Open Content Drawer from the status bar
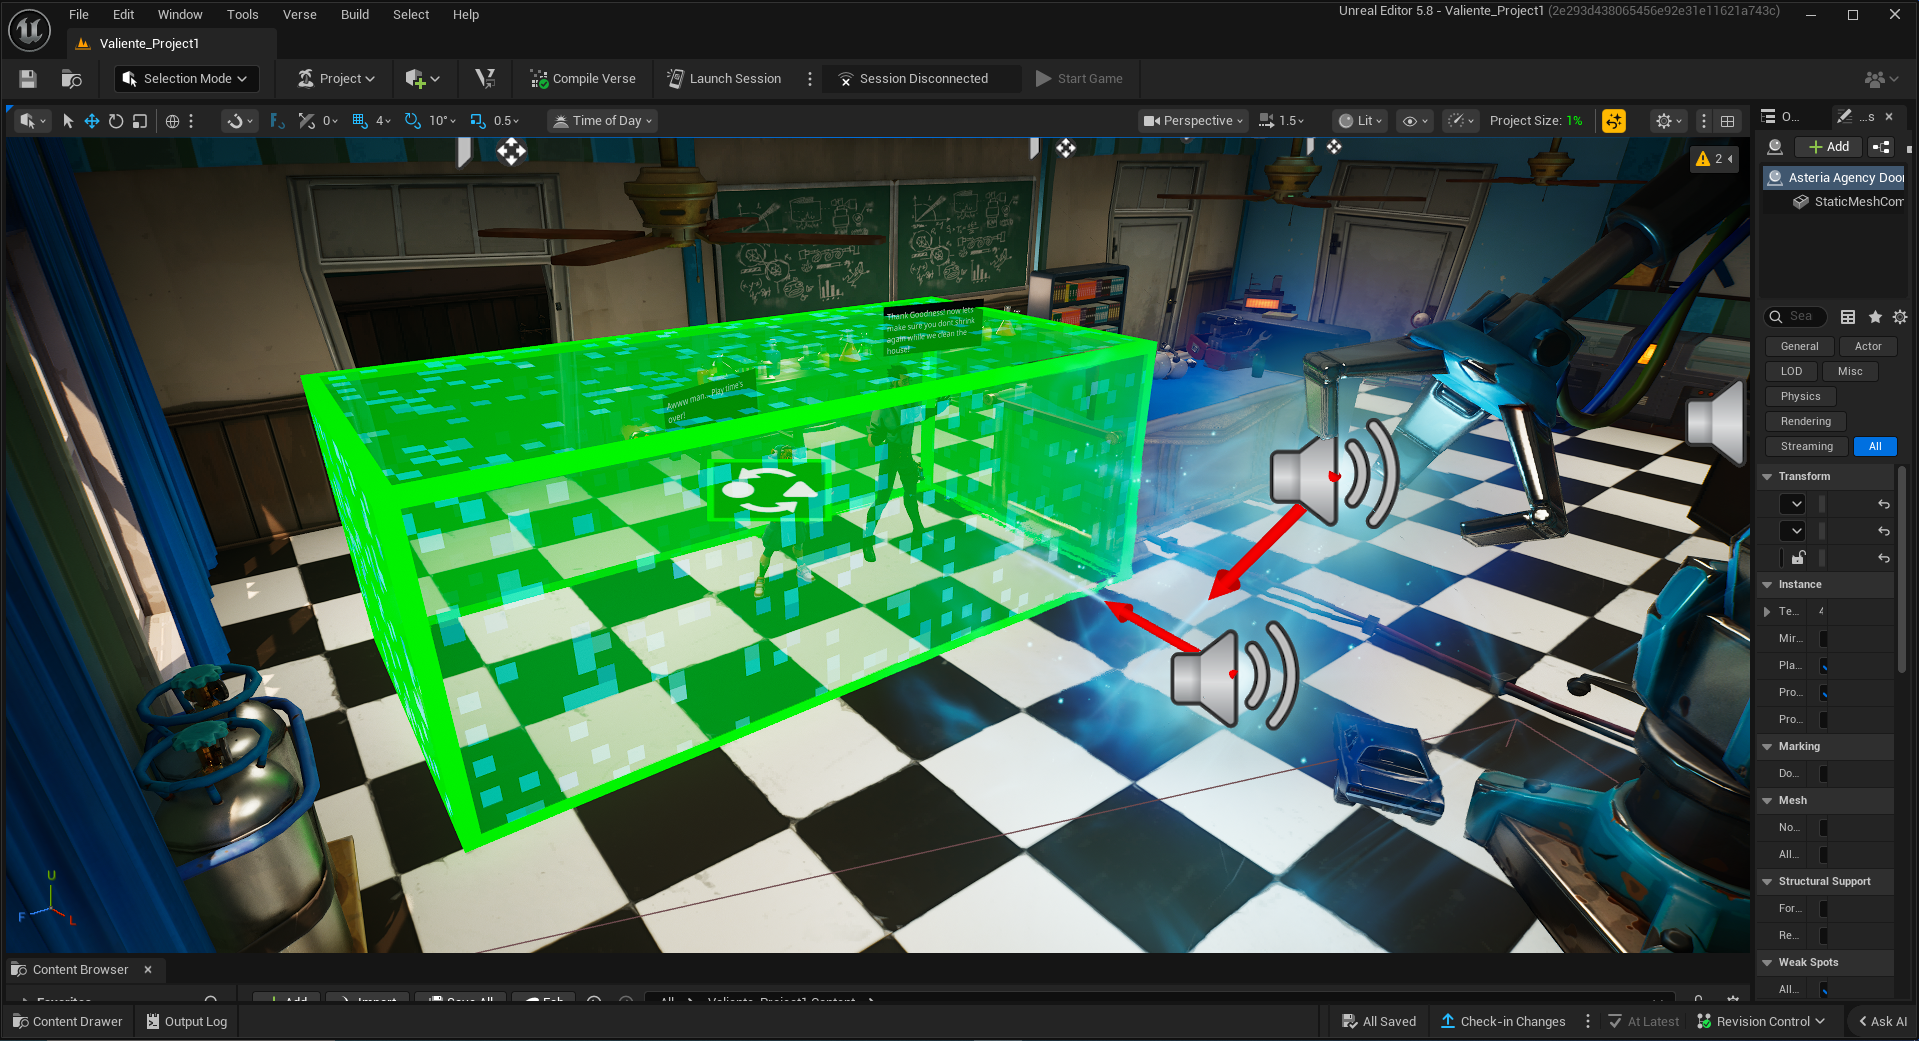 click(x=68, y=1022)
